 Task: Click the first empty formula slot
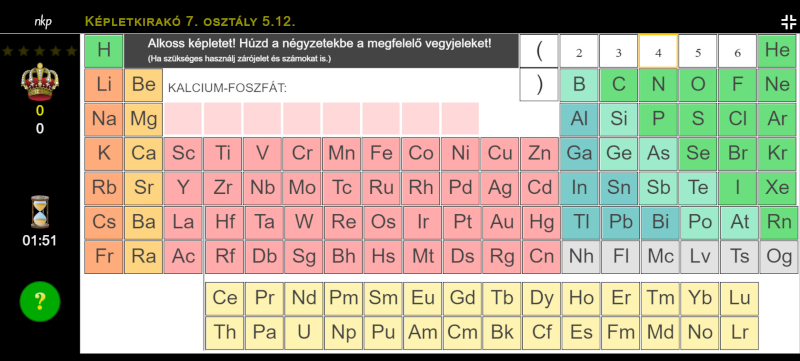tap(183, 118)
